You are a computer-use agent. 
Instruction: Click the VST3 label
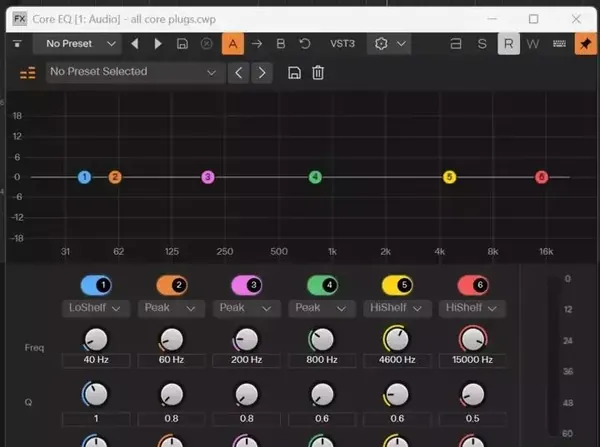coord(342,44)
